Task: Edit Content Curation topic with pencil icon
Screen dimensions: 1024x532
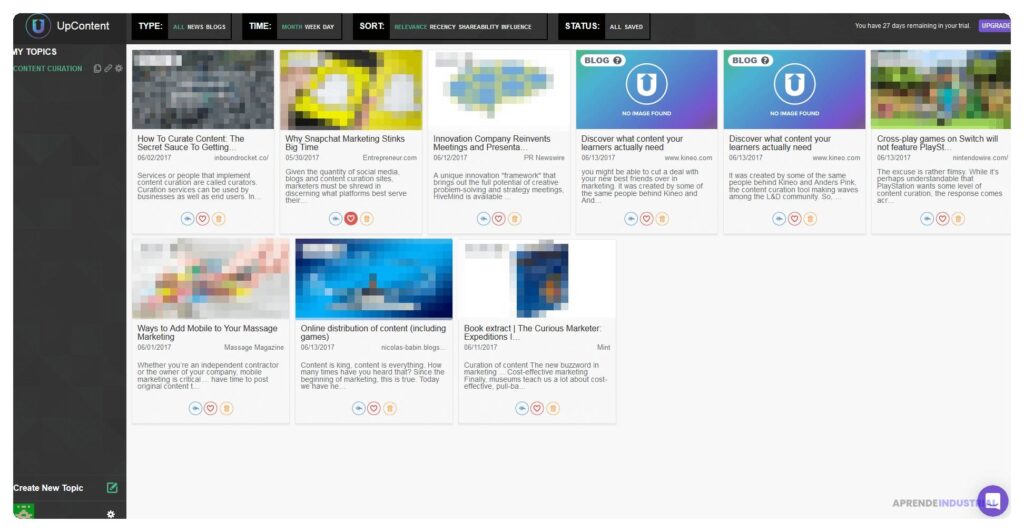Action: pyautogui.click(x=108, y=69)
